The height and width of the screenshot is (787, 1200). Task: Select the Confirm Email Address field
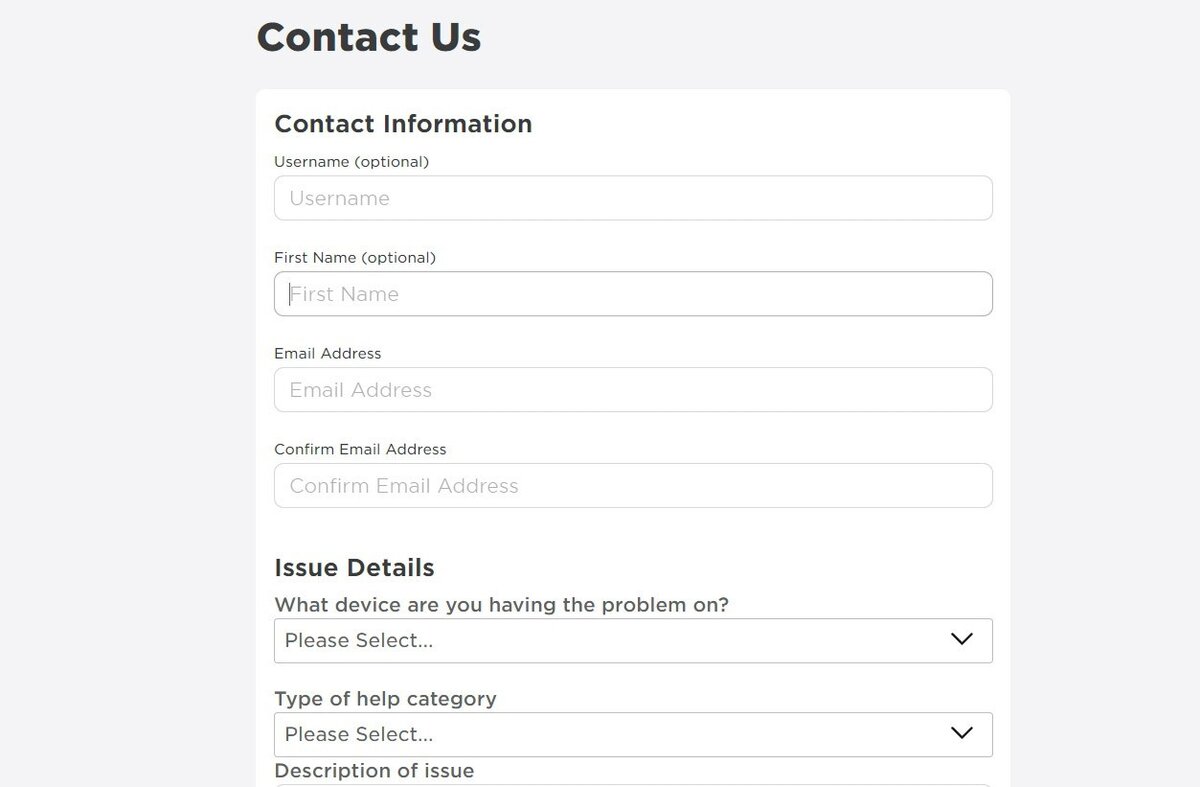pyautogui.click(x=633, y=486)
